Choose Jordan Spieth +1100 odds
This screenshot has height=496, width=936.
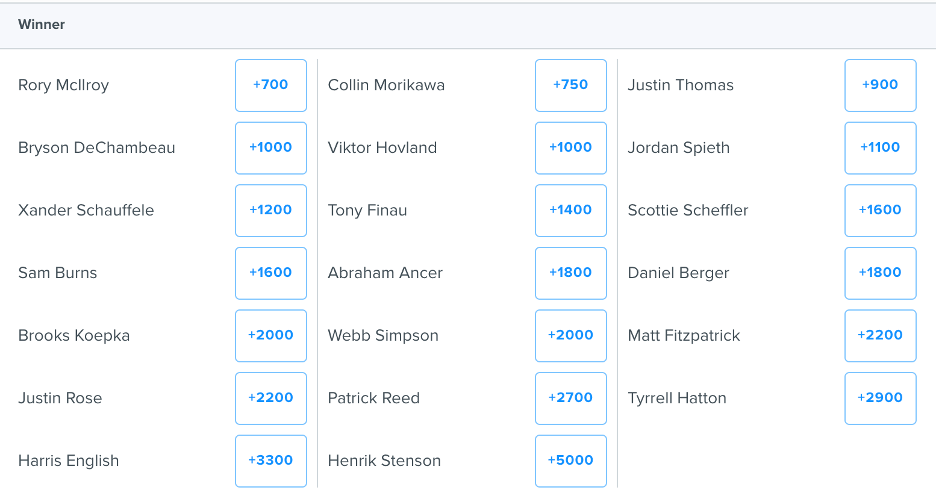point(880,148)
